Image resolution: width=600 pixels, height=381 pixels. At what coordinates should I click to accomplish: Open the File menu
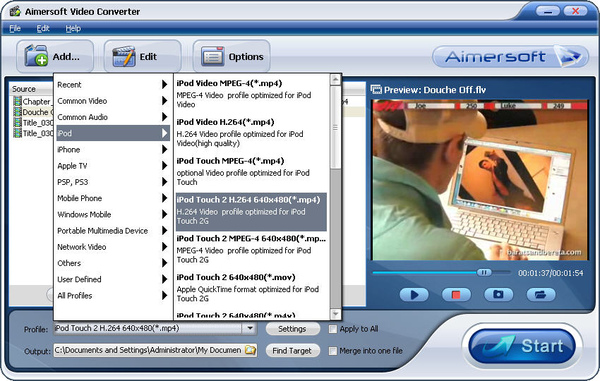(15, 28)
